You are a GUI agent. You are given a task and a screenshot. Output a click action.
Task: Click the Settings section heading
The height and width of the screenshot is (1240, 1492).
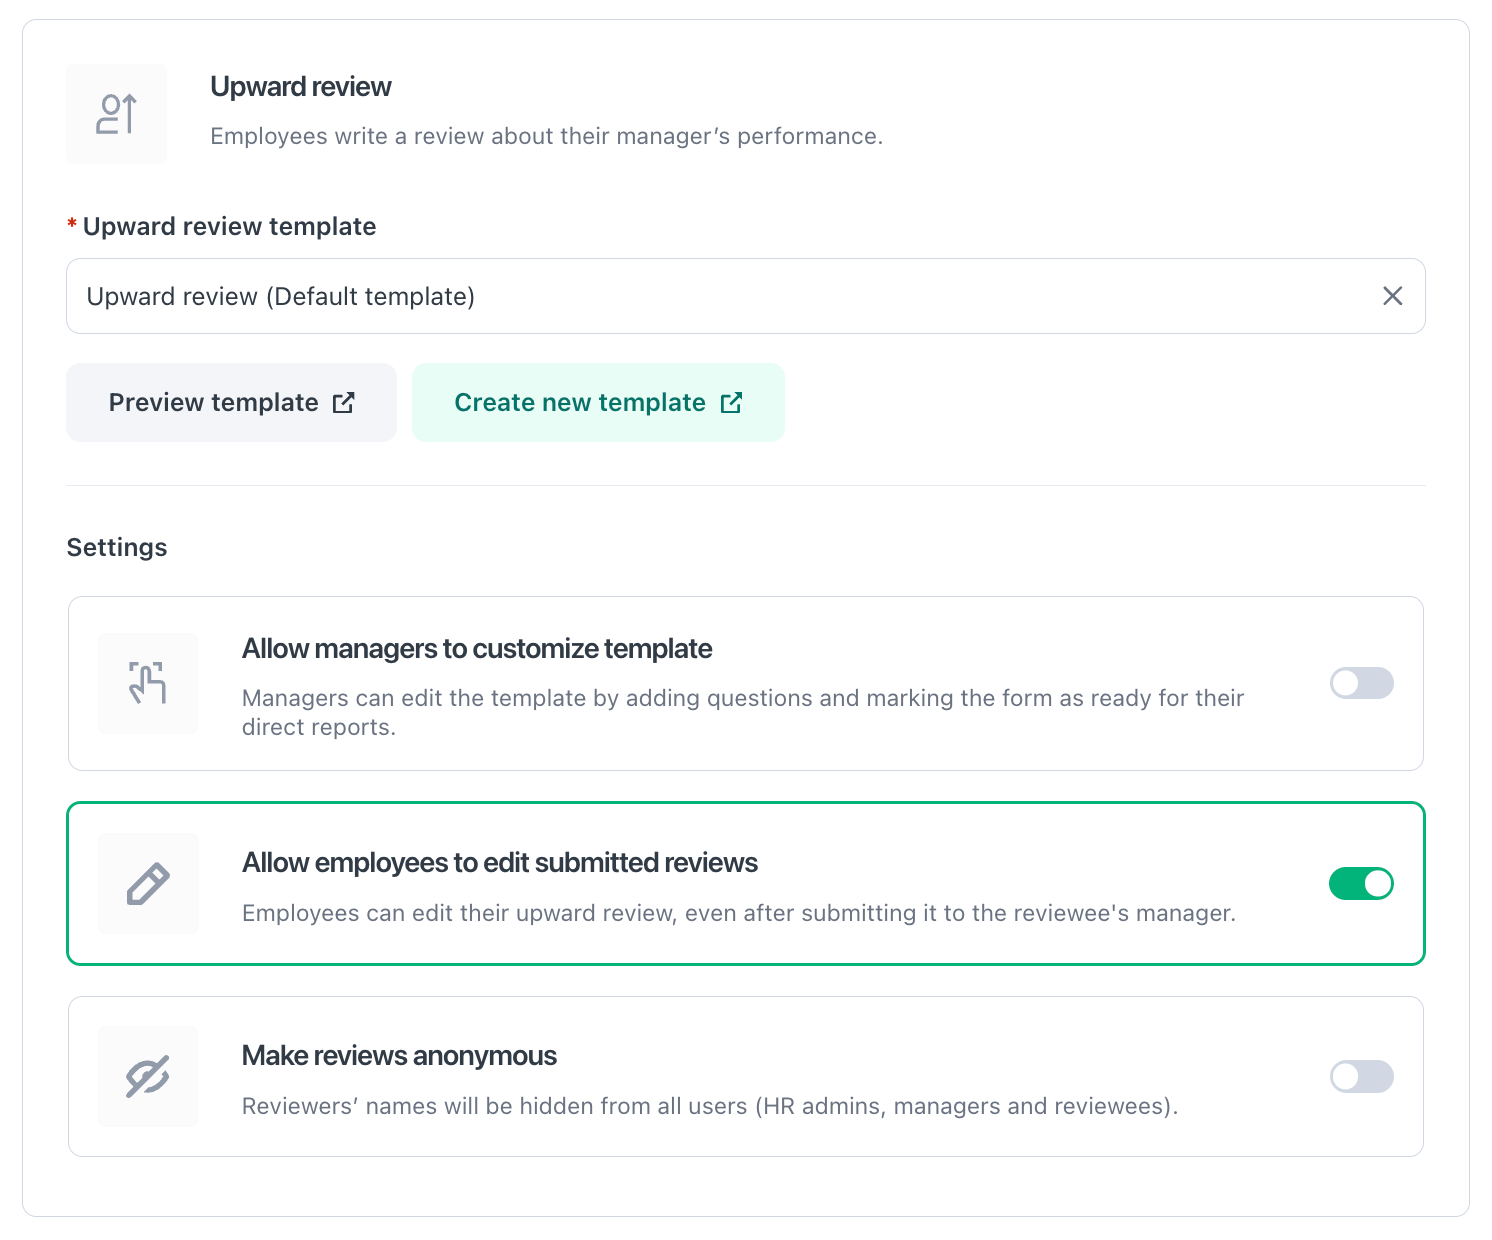117,548
